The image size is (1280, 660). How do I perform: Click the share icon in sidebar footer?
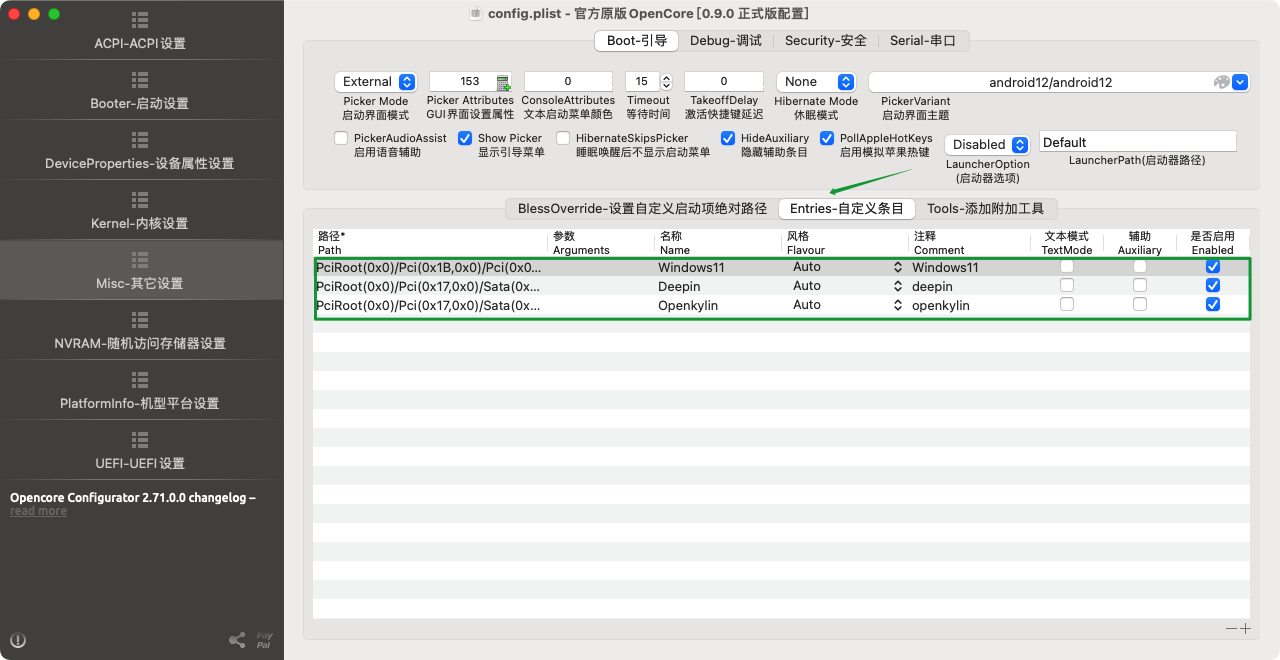pyautogui.click(x=237, y=640)
